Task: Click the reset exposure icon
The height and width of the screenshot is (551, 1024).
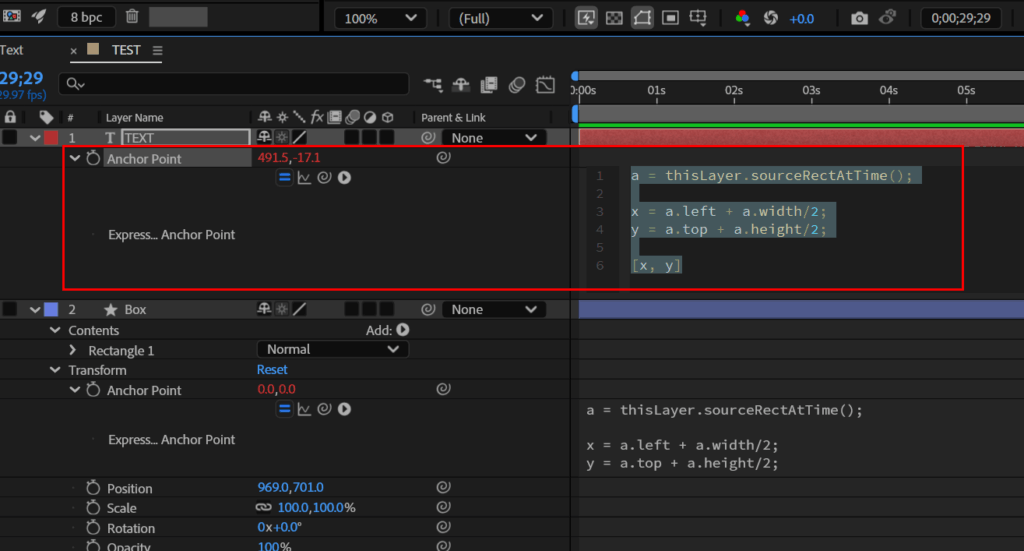Action: pyautogui.click(x=771, y=18)
